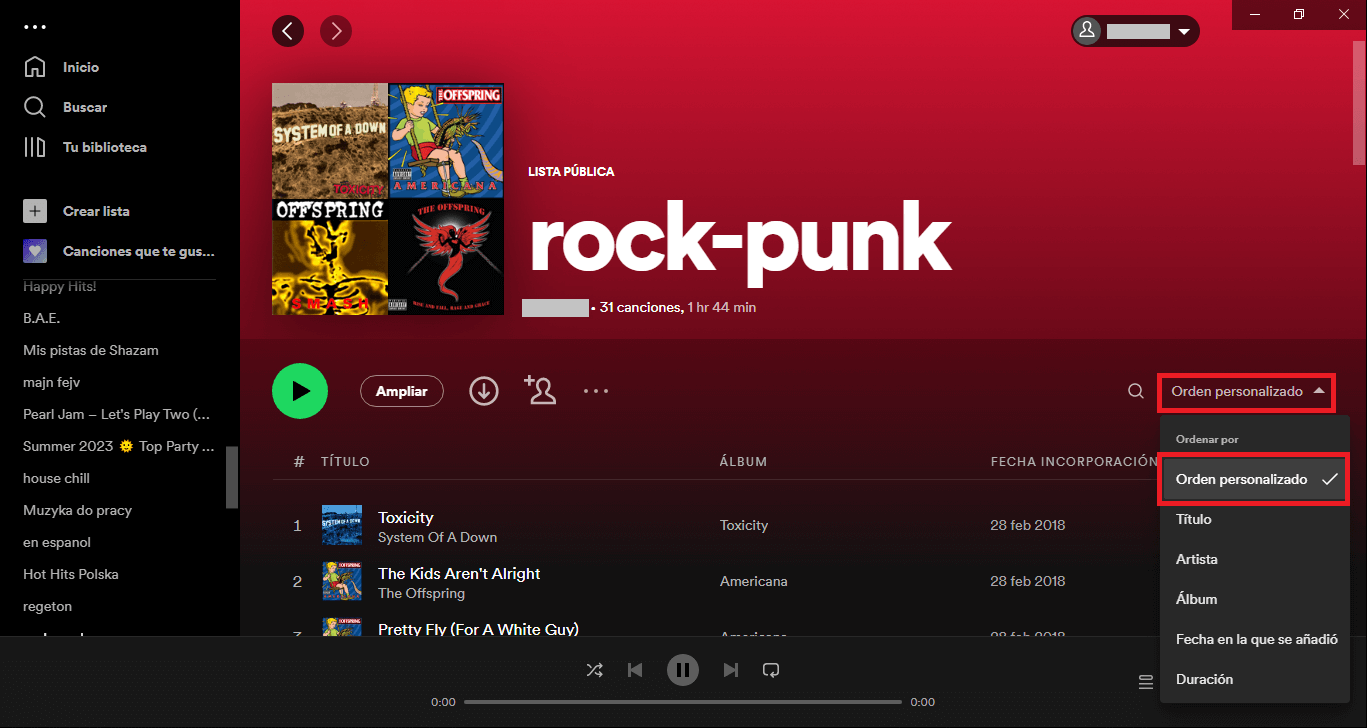
Task: Click the Crear lista label
Action: [x=96, y=211]
